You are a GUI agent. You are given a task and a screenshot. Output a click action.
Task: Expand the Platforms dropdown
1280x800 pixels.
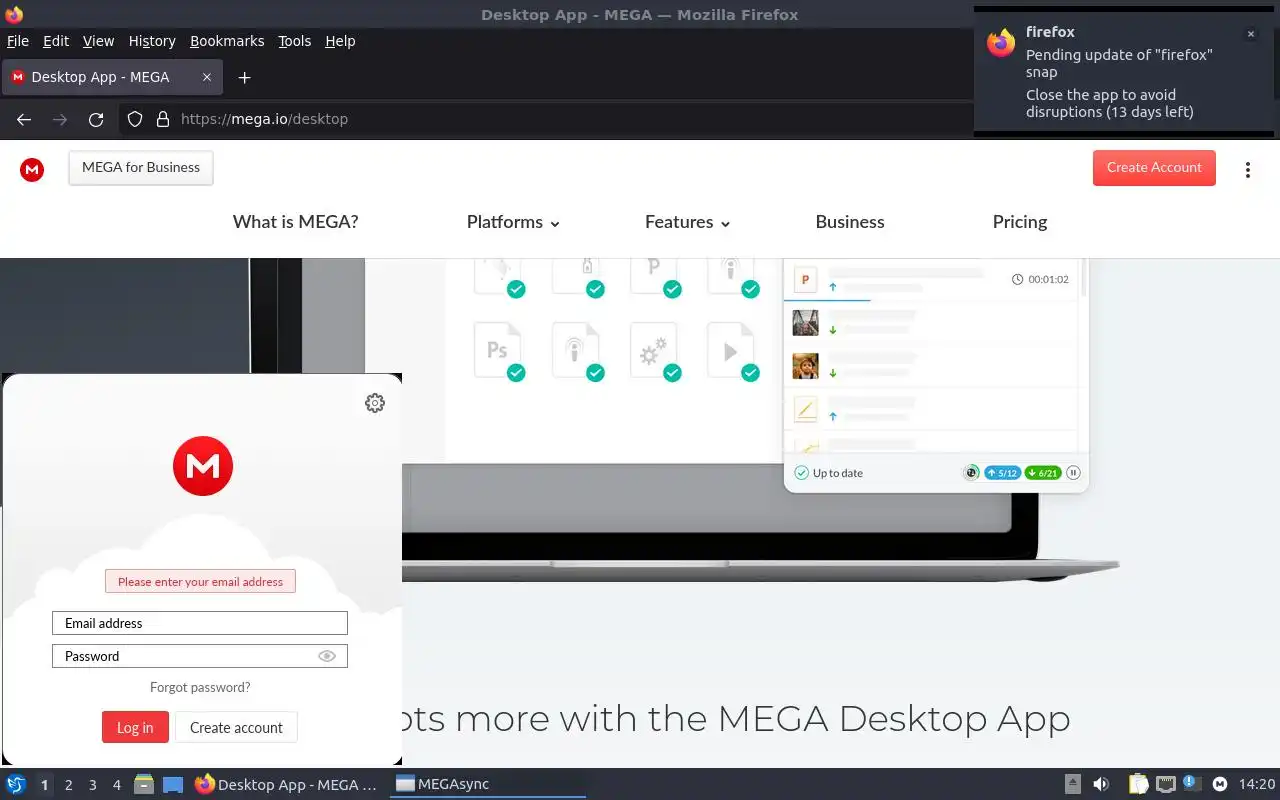click(513, 222)
